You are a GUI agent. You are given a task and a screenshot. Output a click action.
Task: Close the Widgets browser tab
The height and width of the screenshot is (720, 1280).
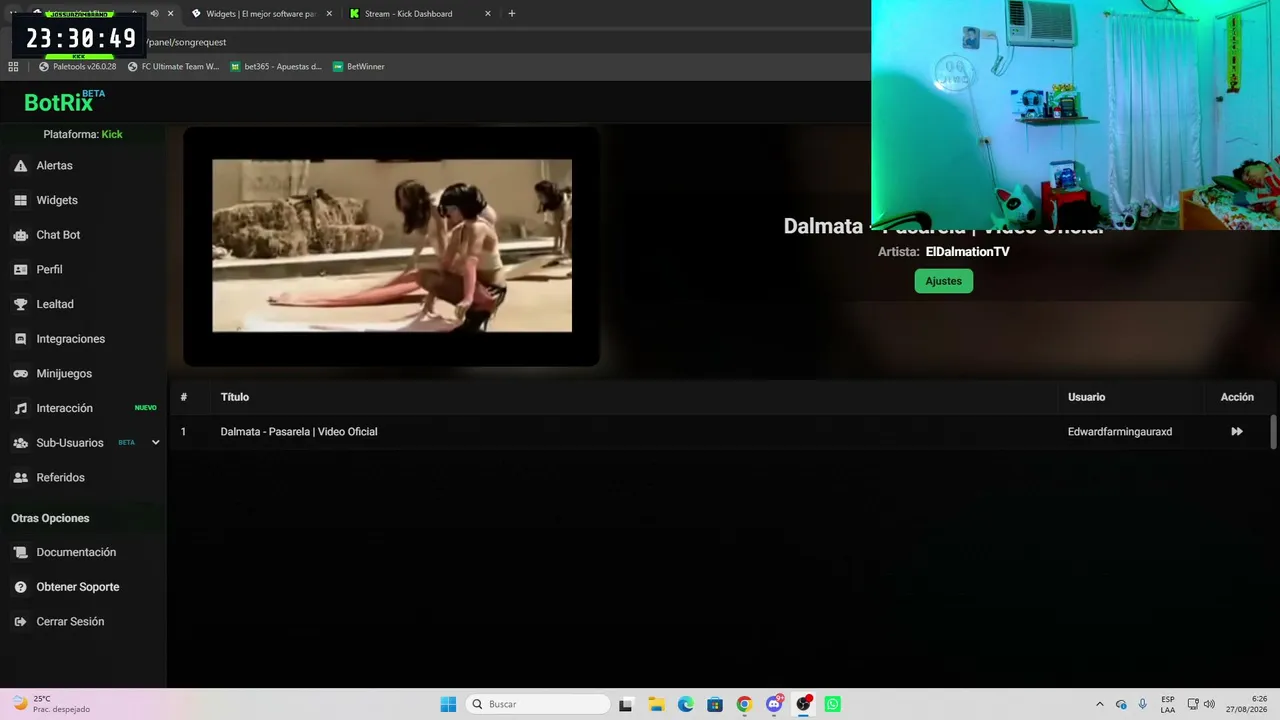(x=329, y=14)
